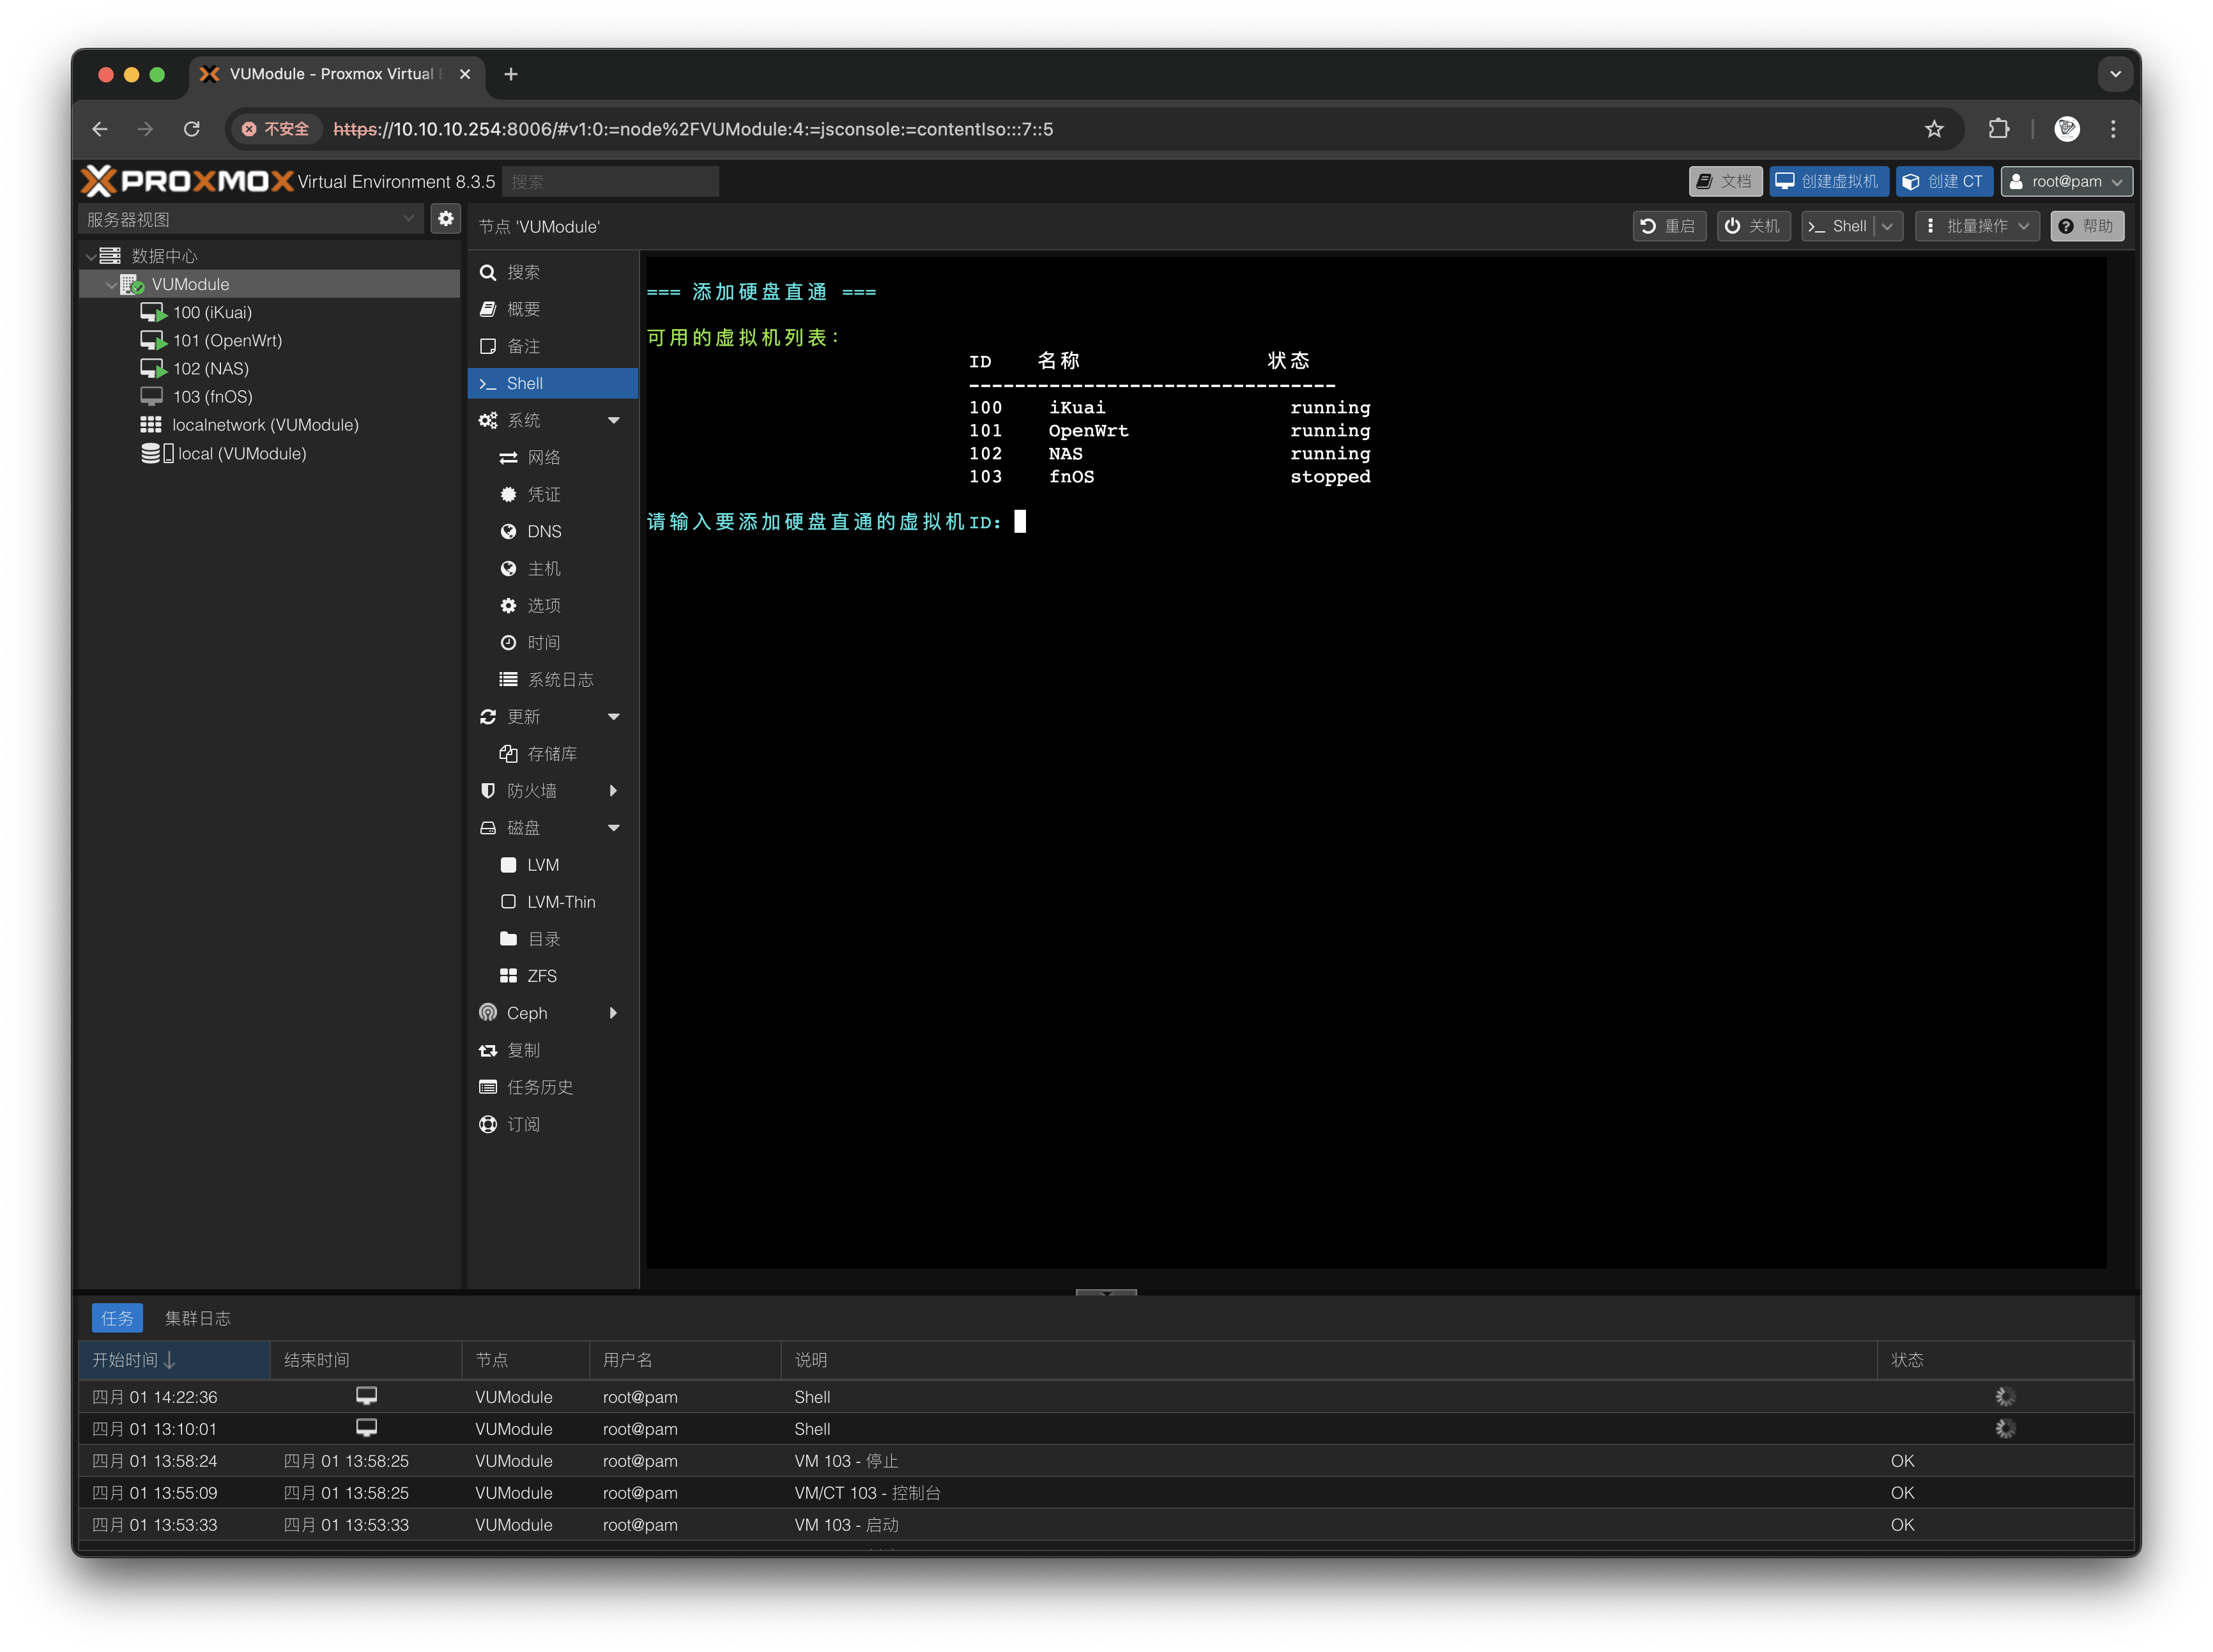Click the server view settings gear icon
This screenshot has width=2213, height=1652.
coord(445,218)
